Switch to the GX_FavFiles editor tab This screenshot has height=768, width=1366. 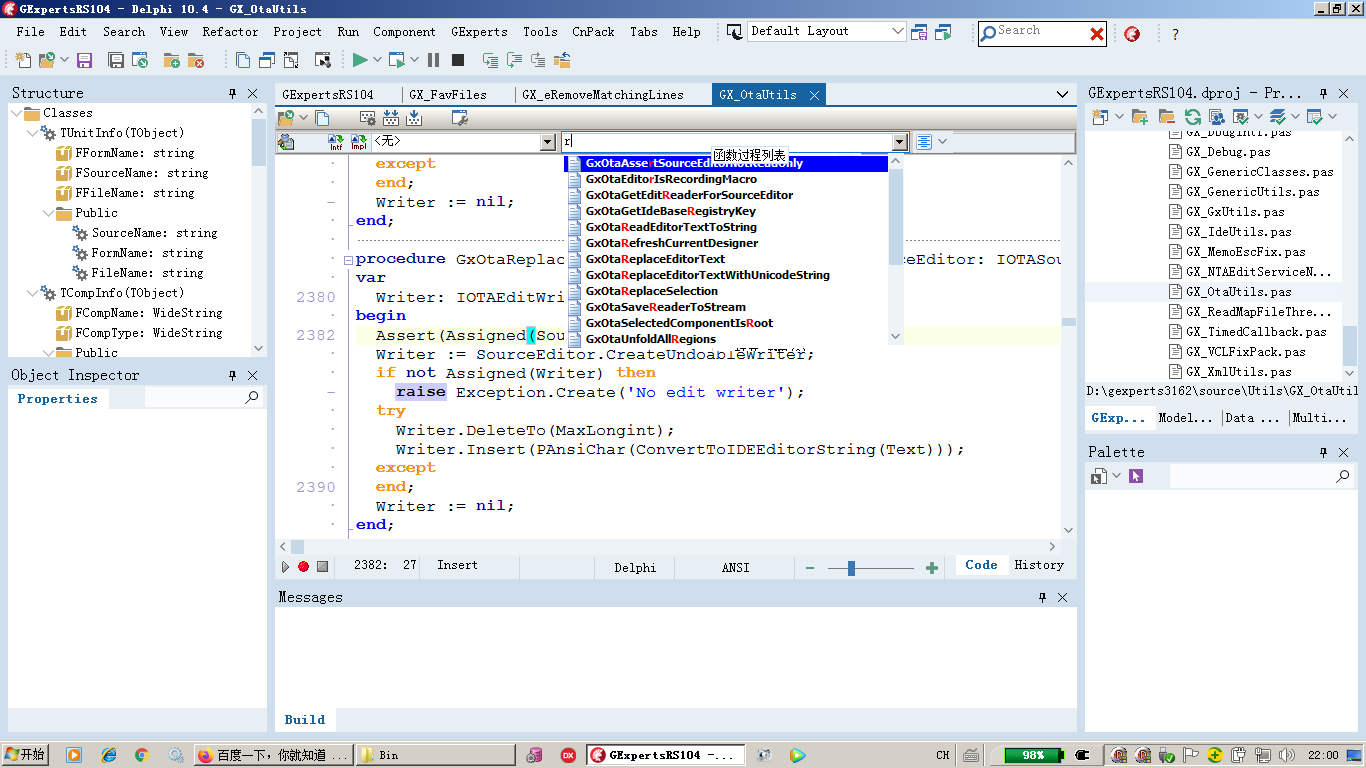448,95
